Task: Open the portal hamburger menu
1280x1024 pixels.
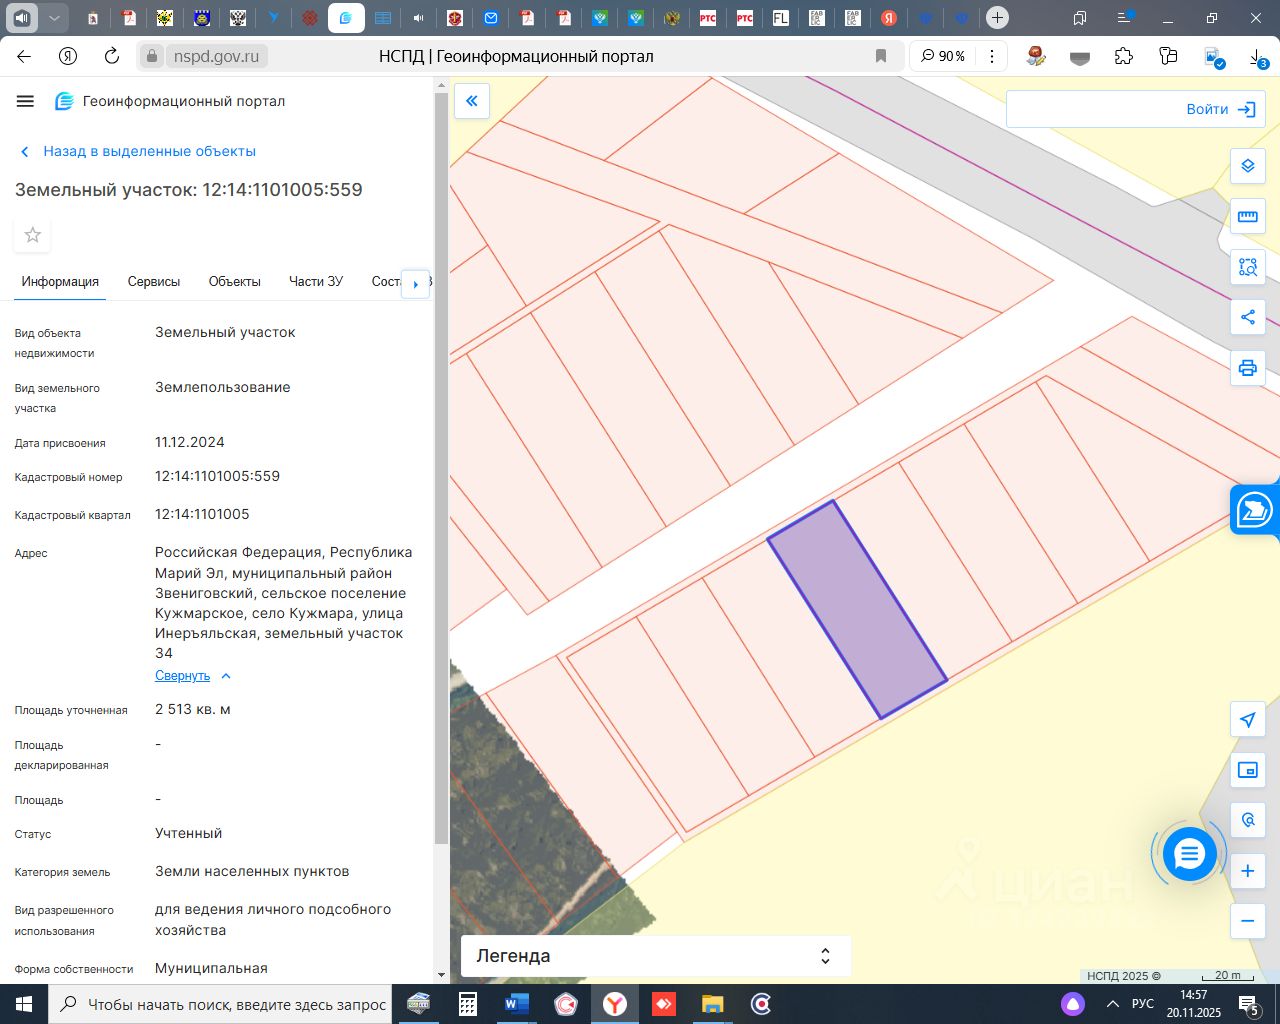Action: point(26,101)
